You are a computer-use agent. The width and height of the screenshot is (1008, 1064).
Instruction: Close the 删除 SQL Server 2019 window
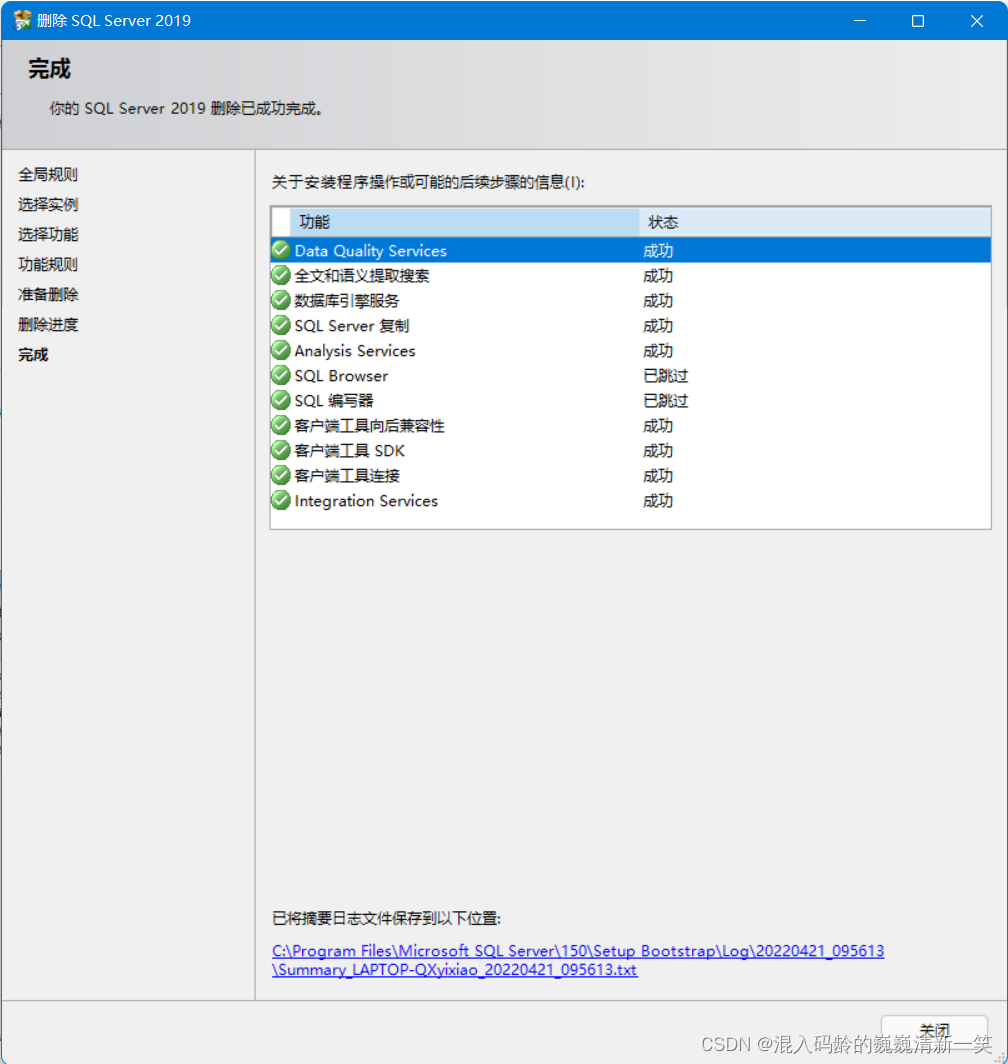977,21
